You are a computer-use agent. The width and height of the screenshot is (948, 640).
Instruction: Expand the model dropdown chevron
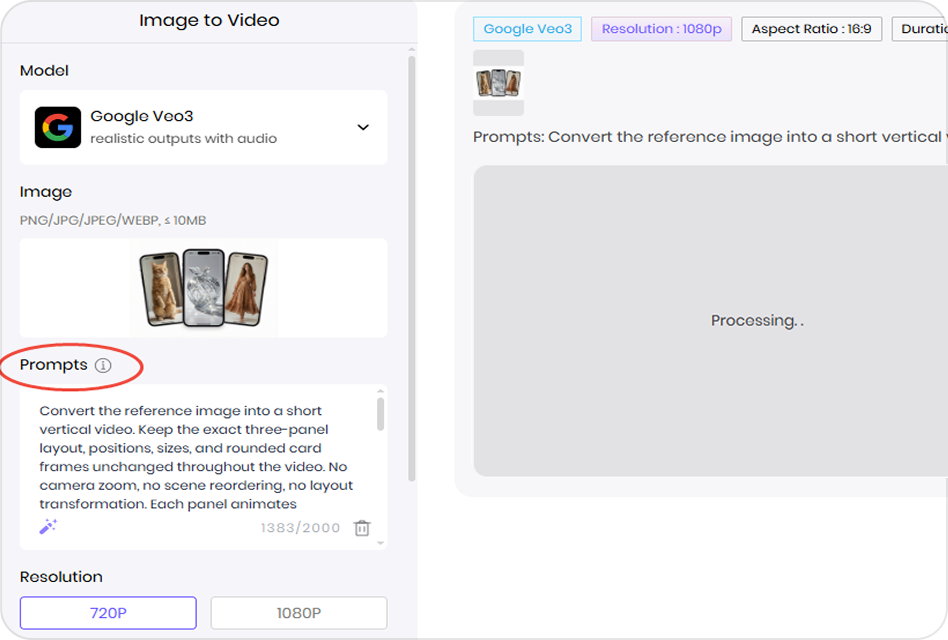click(x=363, y=127)
